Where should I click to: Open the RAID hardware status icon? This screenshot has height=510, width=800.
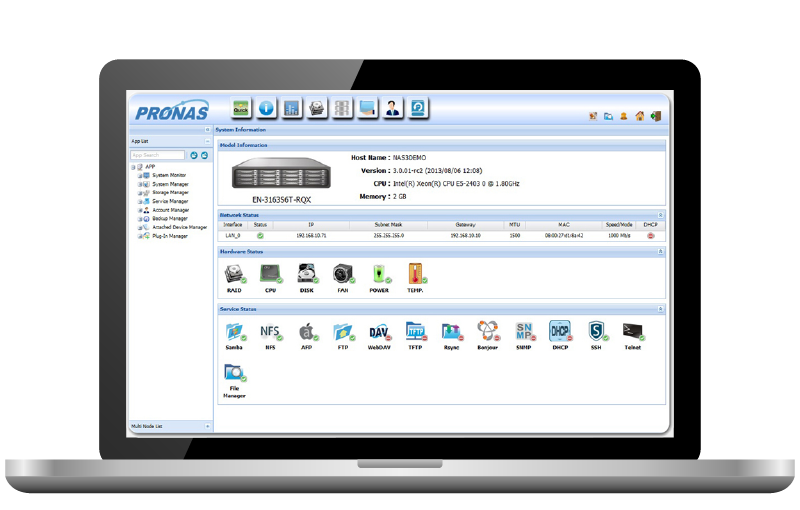234,273
